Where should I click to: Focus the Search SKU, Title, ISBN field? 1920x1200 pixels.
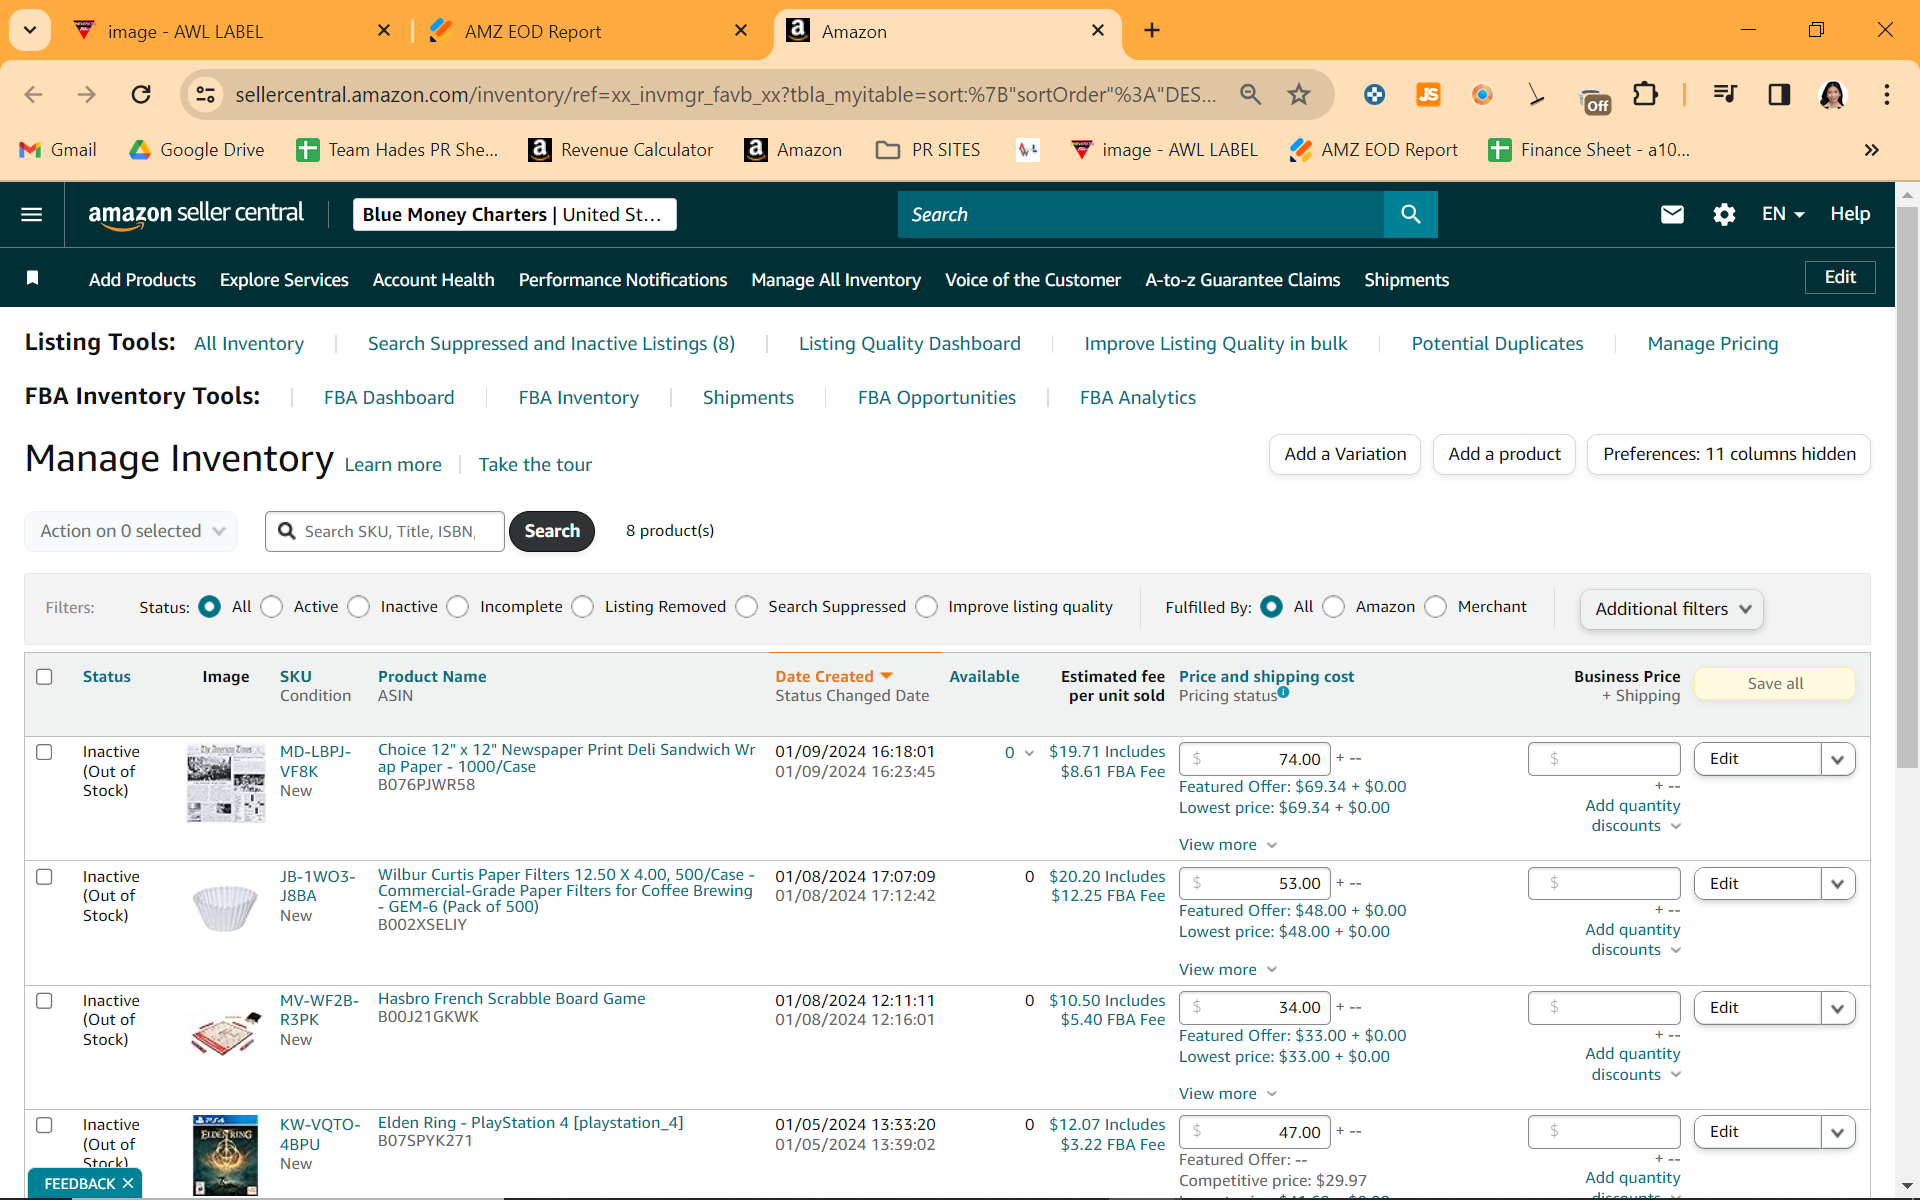click(x=385, y=531)
